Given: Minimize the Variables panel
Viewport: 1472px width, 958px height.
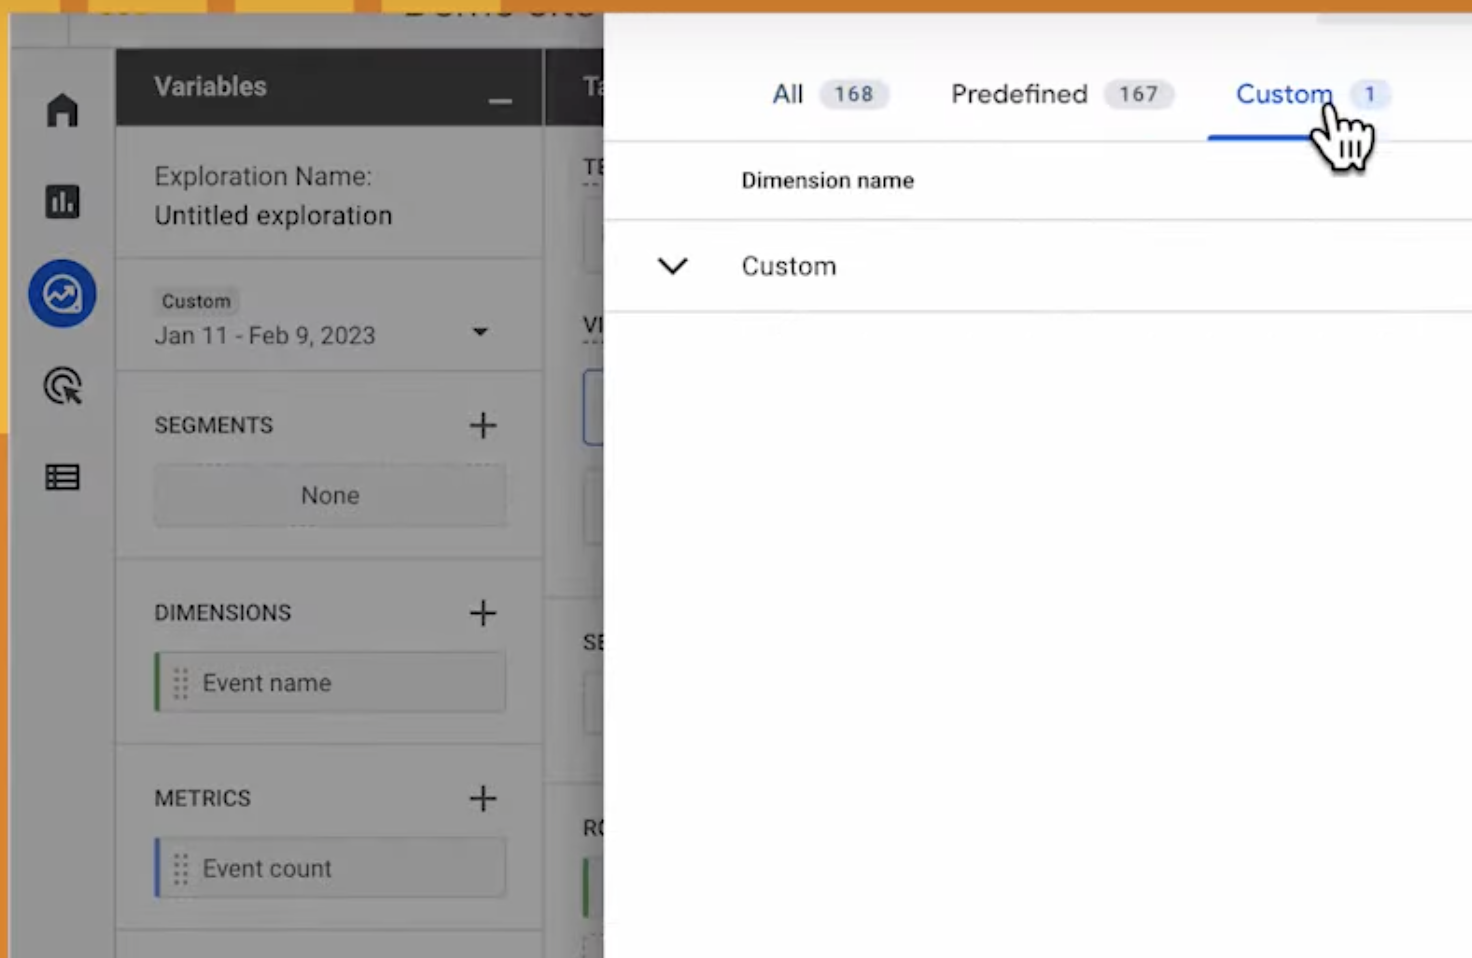Looking at the screenshot, I should (500, 101).
